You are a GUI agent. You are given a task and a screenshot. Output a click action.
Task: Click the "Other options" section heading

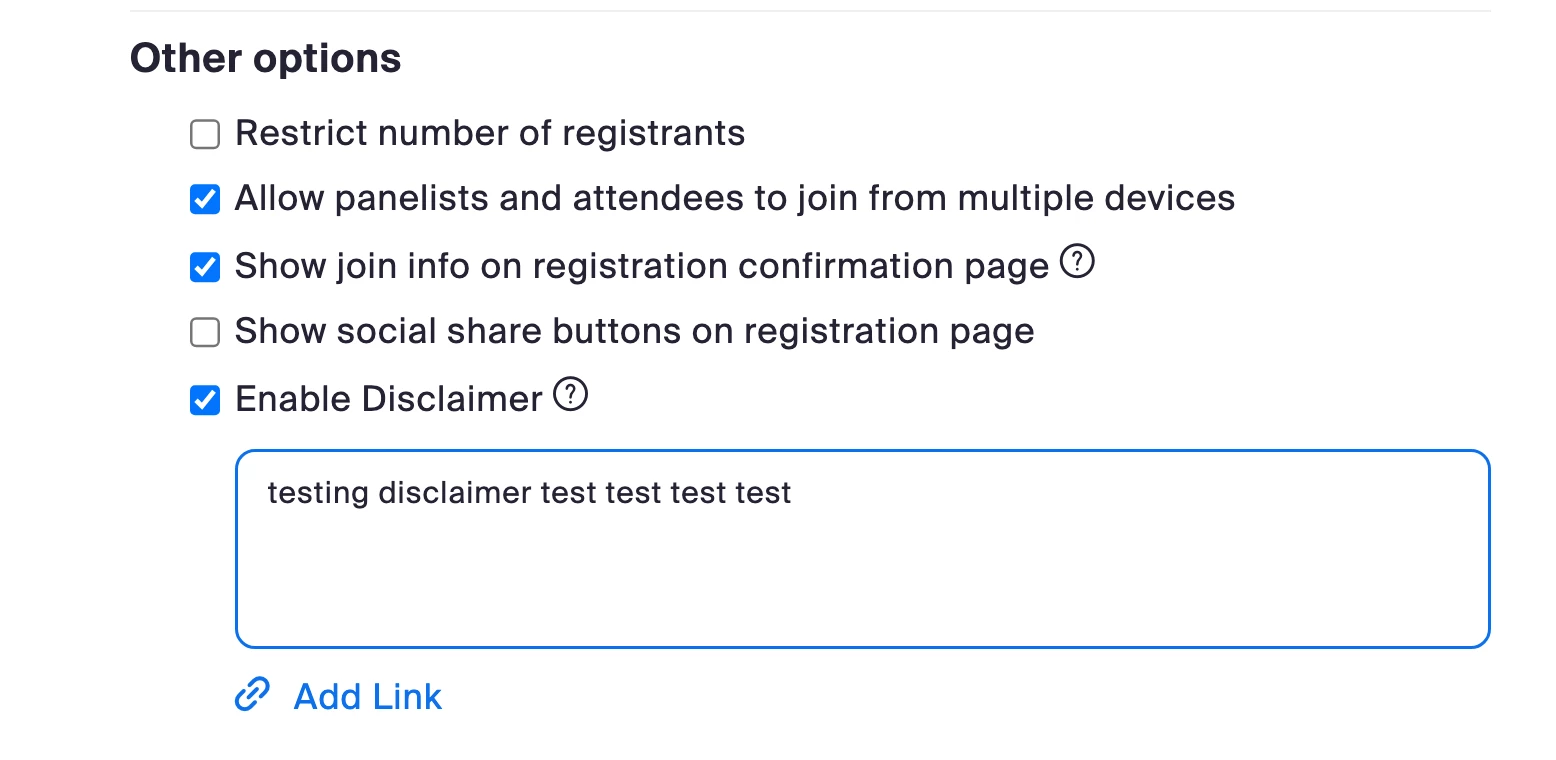click(x=265, y=59)
